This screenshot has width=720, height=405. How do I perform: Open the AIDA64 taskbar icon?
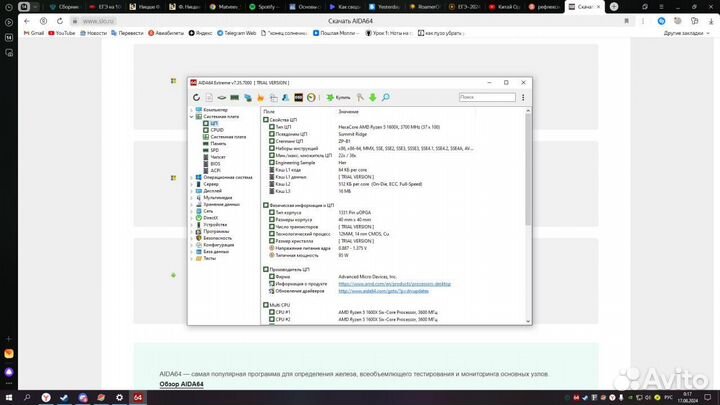click(138, 398)
